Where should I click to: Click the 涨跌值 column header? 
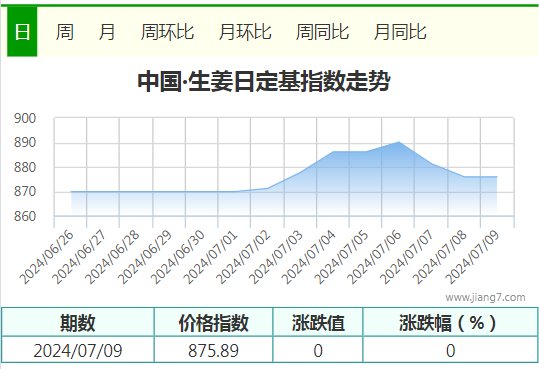pyautogui.click(x=318, y=323)
